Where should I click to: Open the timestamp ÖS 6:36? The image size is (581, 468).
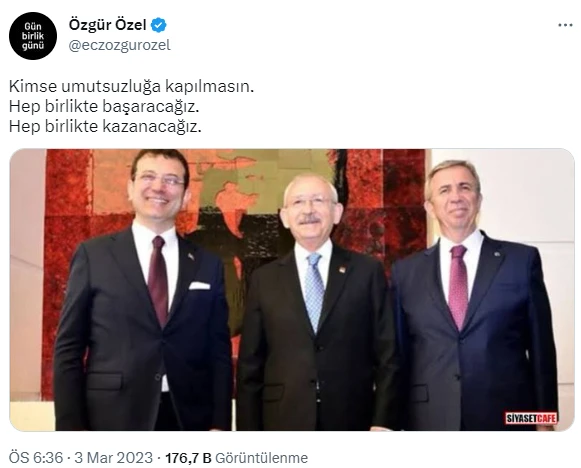[x=36, y=458]
